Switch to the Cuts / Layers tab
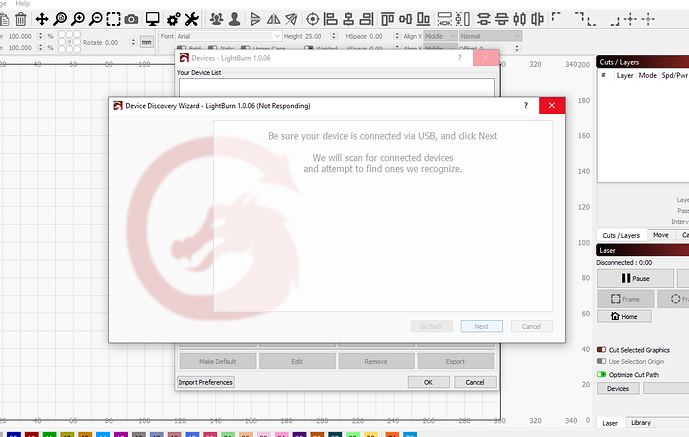The image size is (689, 437). [621, 235]
